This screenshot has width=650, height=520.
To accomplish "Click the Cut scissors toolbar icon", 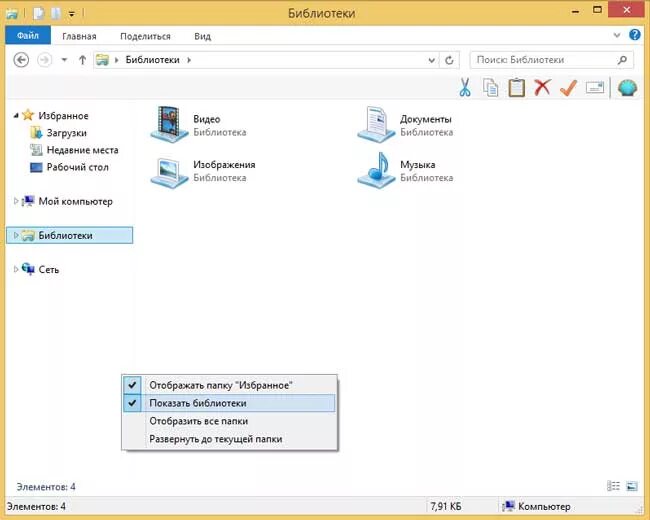I will pos(465,87).
